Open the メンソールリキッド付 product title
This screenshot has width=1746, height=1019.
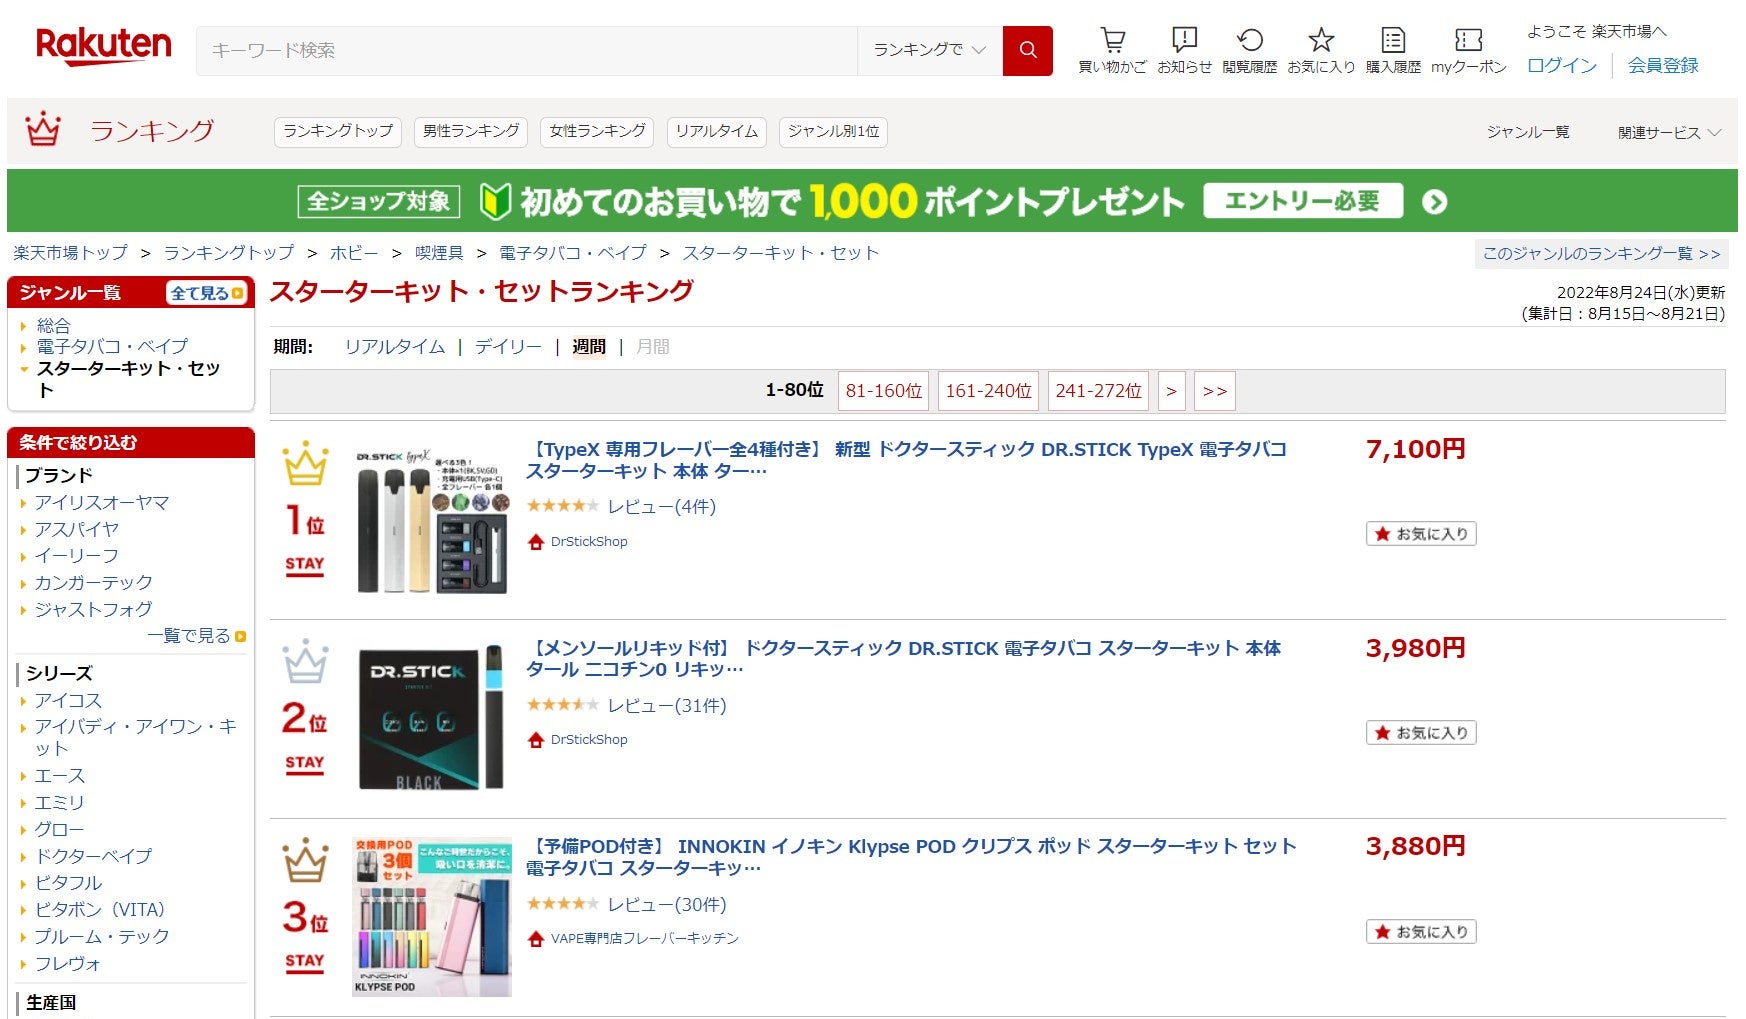pos(903,659)
